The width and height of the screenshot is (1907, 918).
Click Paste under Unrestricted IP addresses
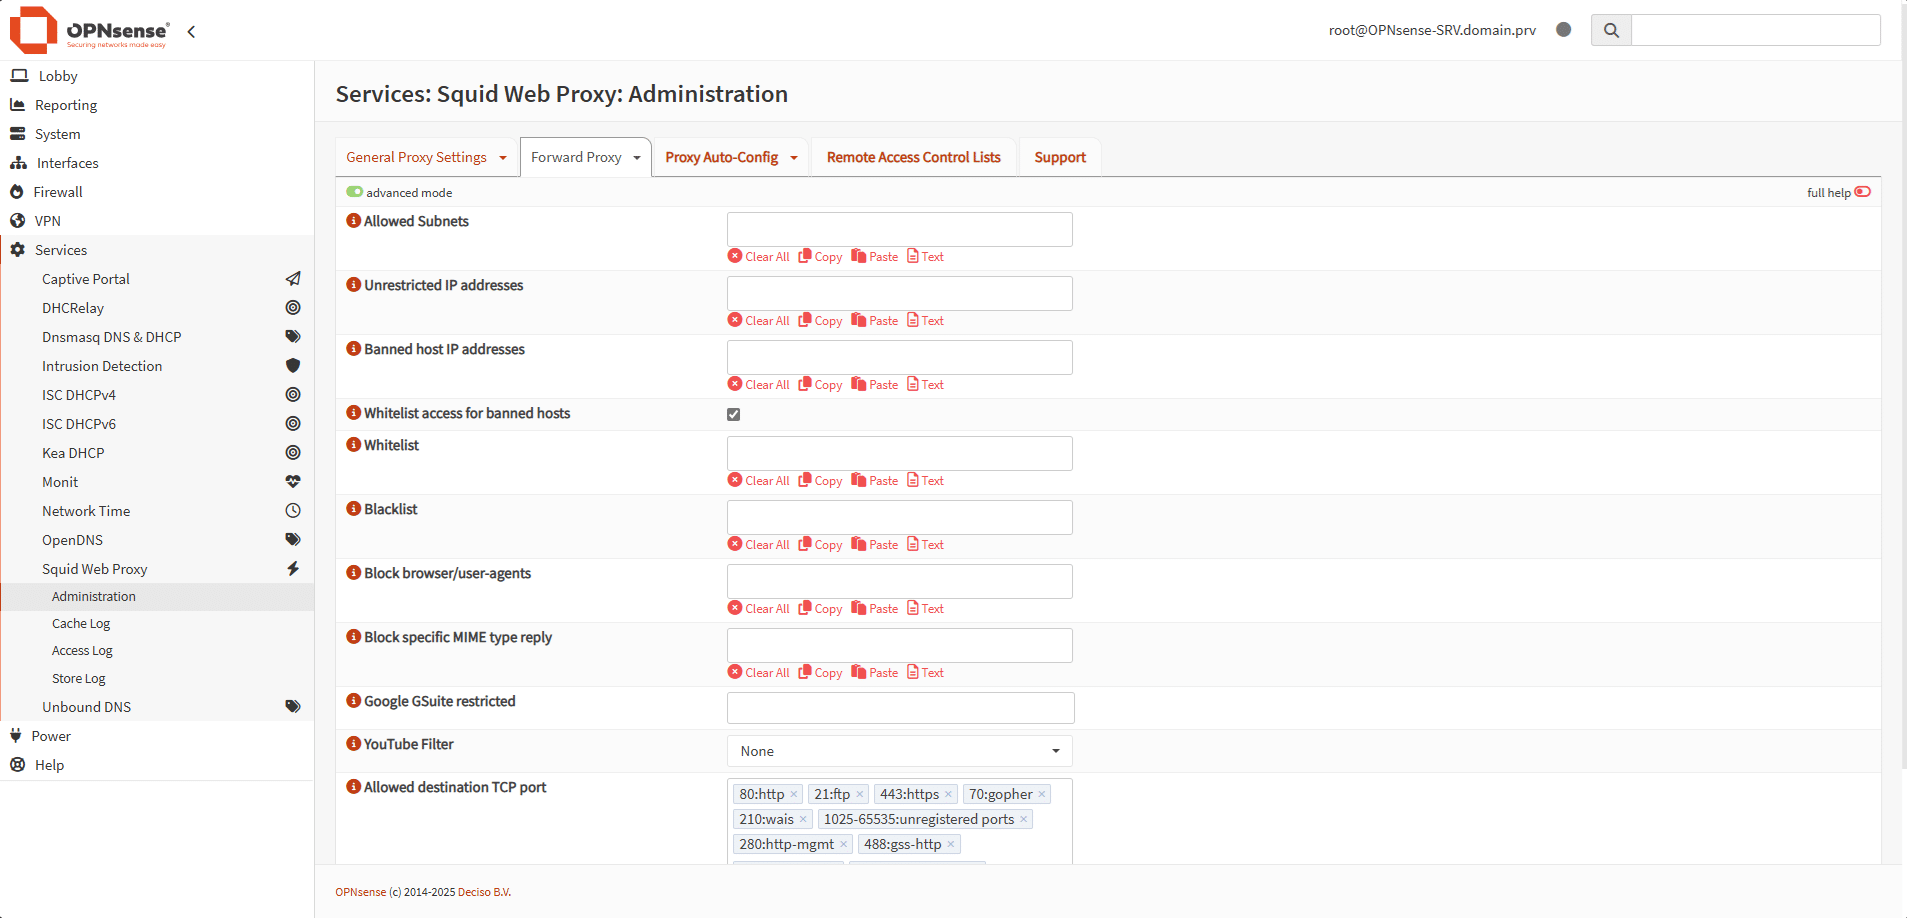875,321
